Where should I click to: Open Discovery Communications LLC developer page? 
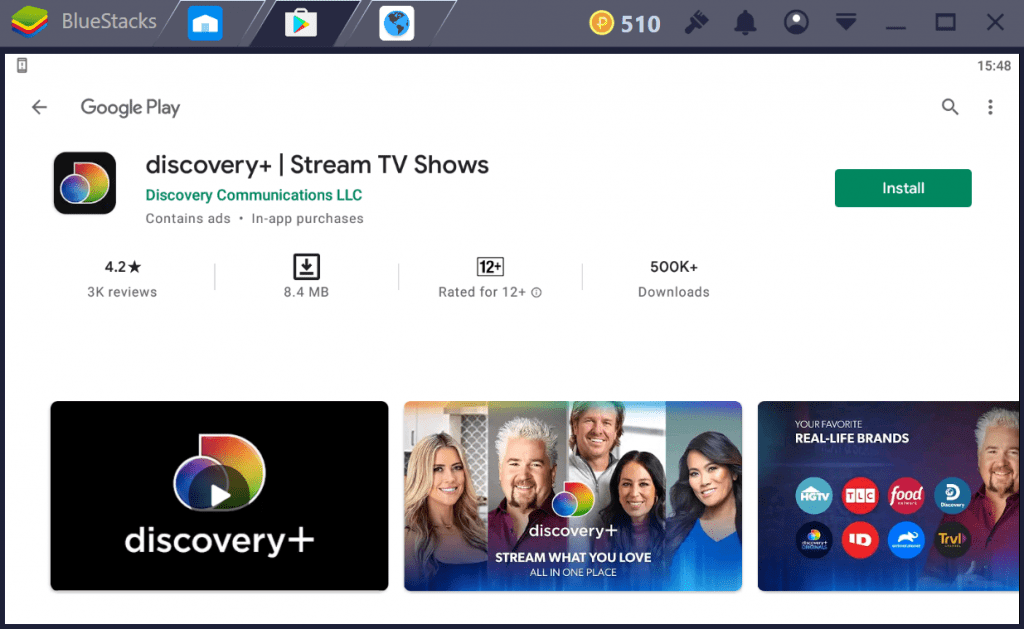coord(253,195)
